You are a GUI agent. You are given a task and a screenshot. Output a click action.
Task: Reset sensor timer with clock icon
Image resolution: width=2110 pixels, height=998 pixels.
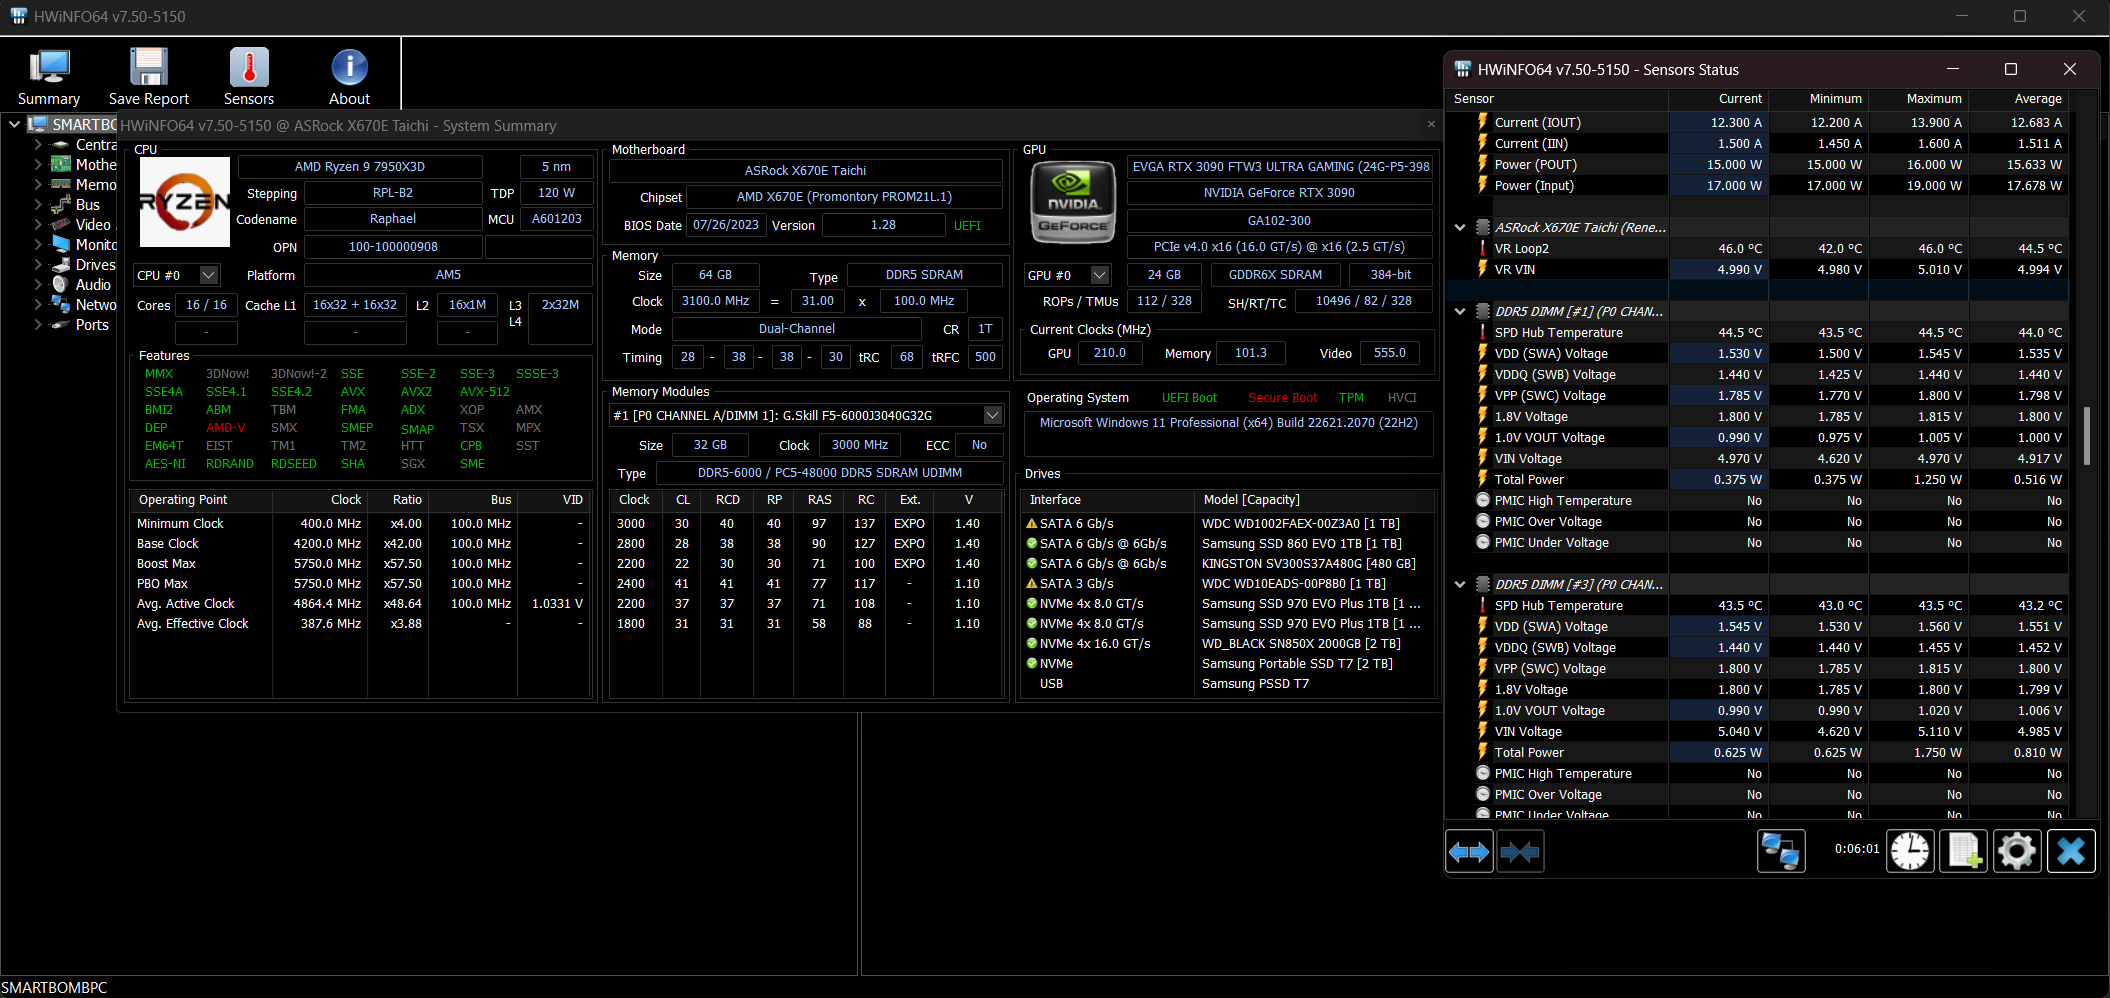pos(1910,852)
